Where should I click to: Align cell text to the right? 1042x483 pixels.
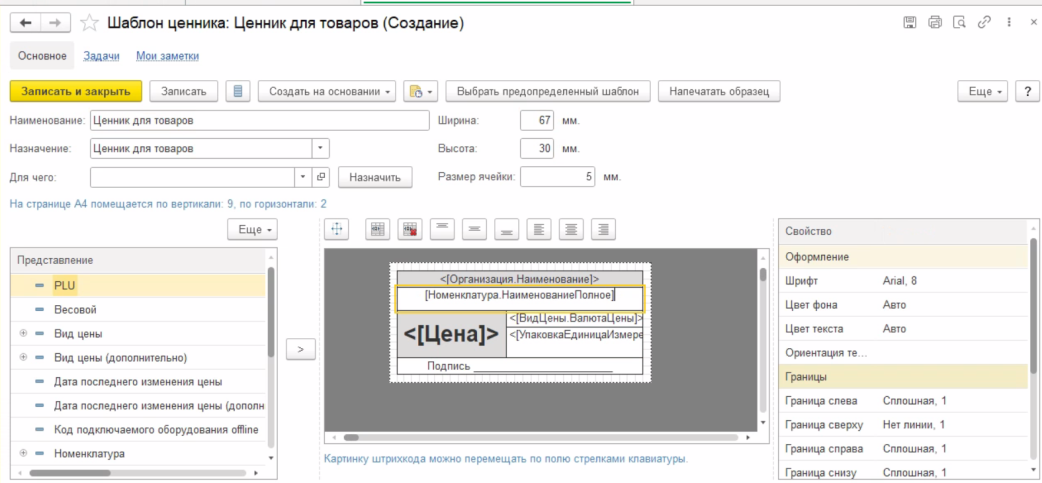coord(602,229)
